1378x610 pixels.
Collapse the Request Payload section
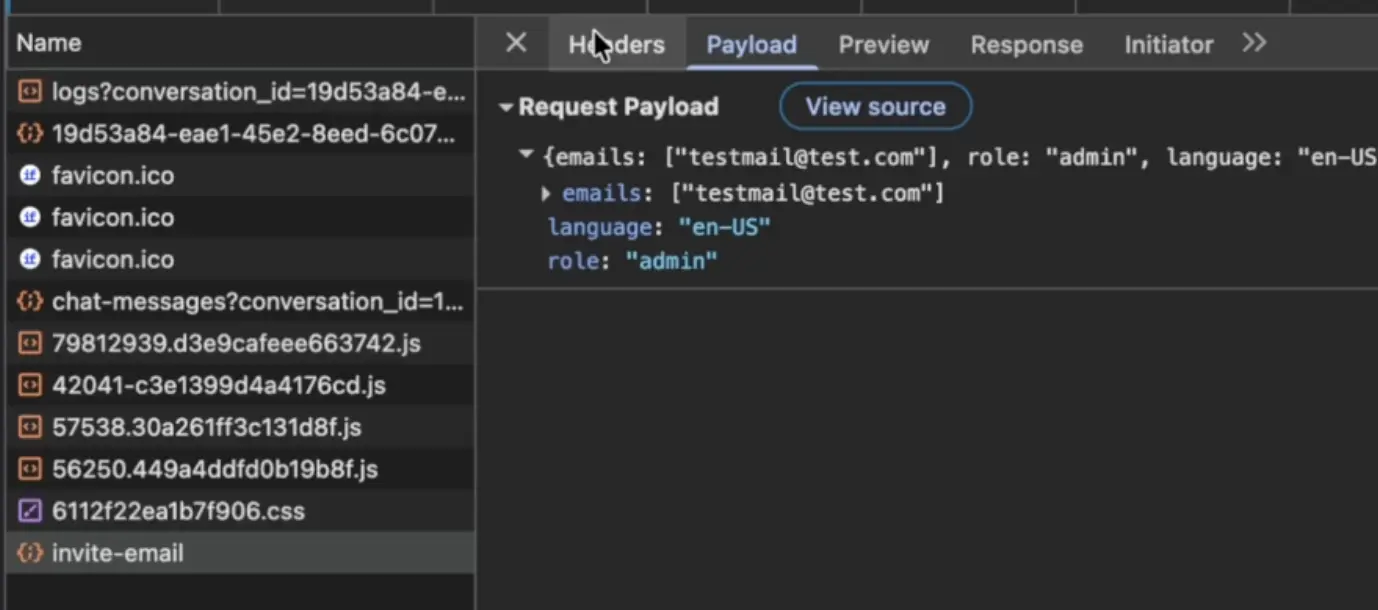506,108
